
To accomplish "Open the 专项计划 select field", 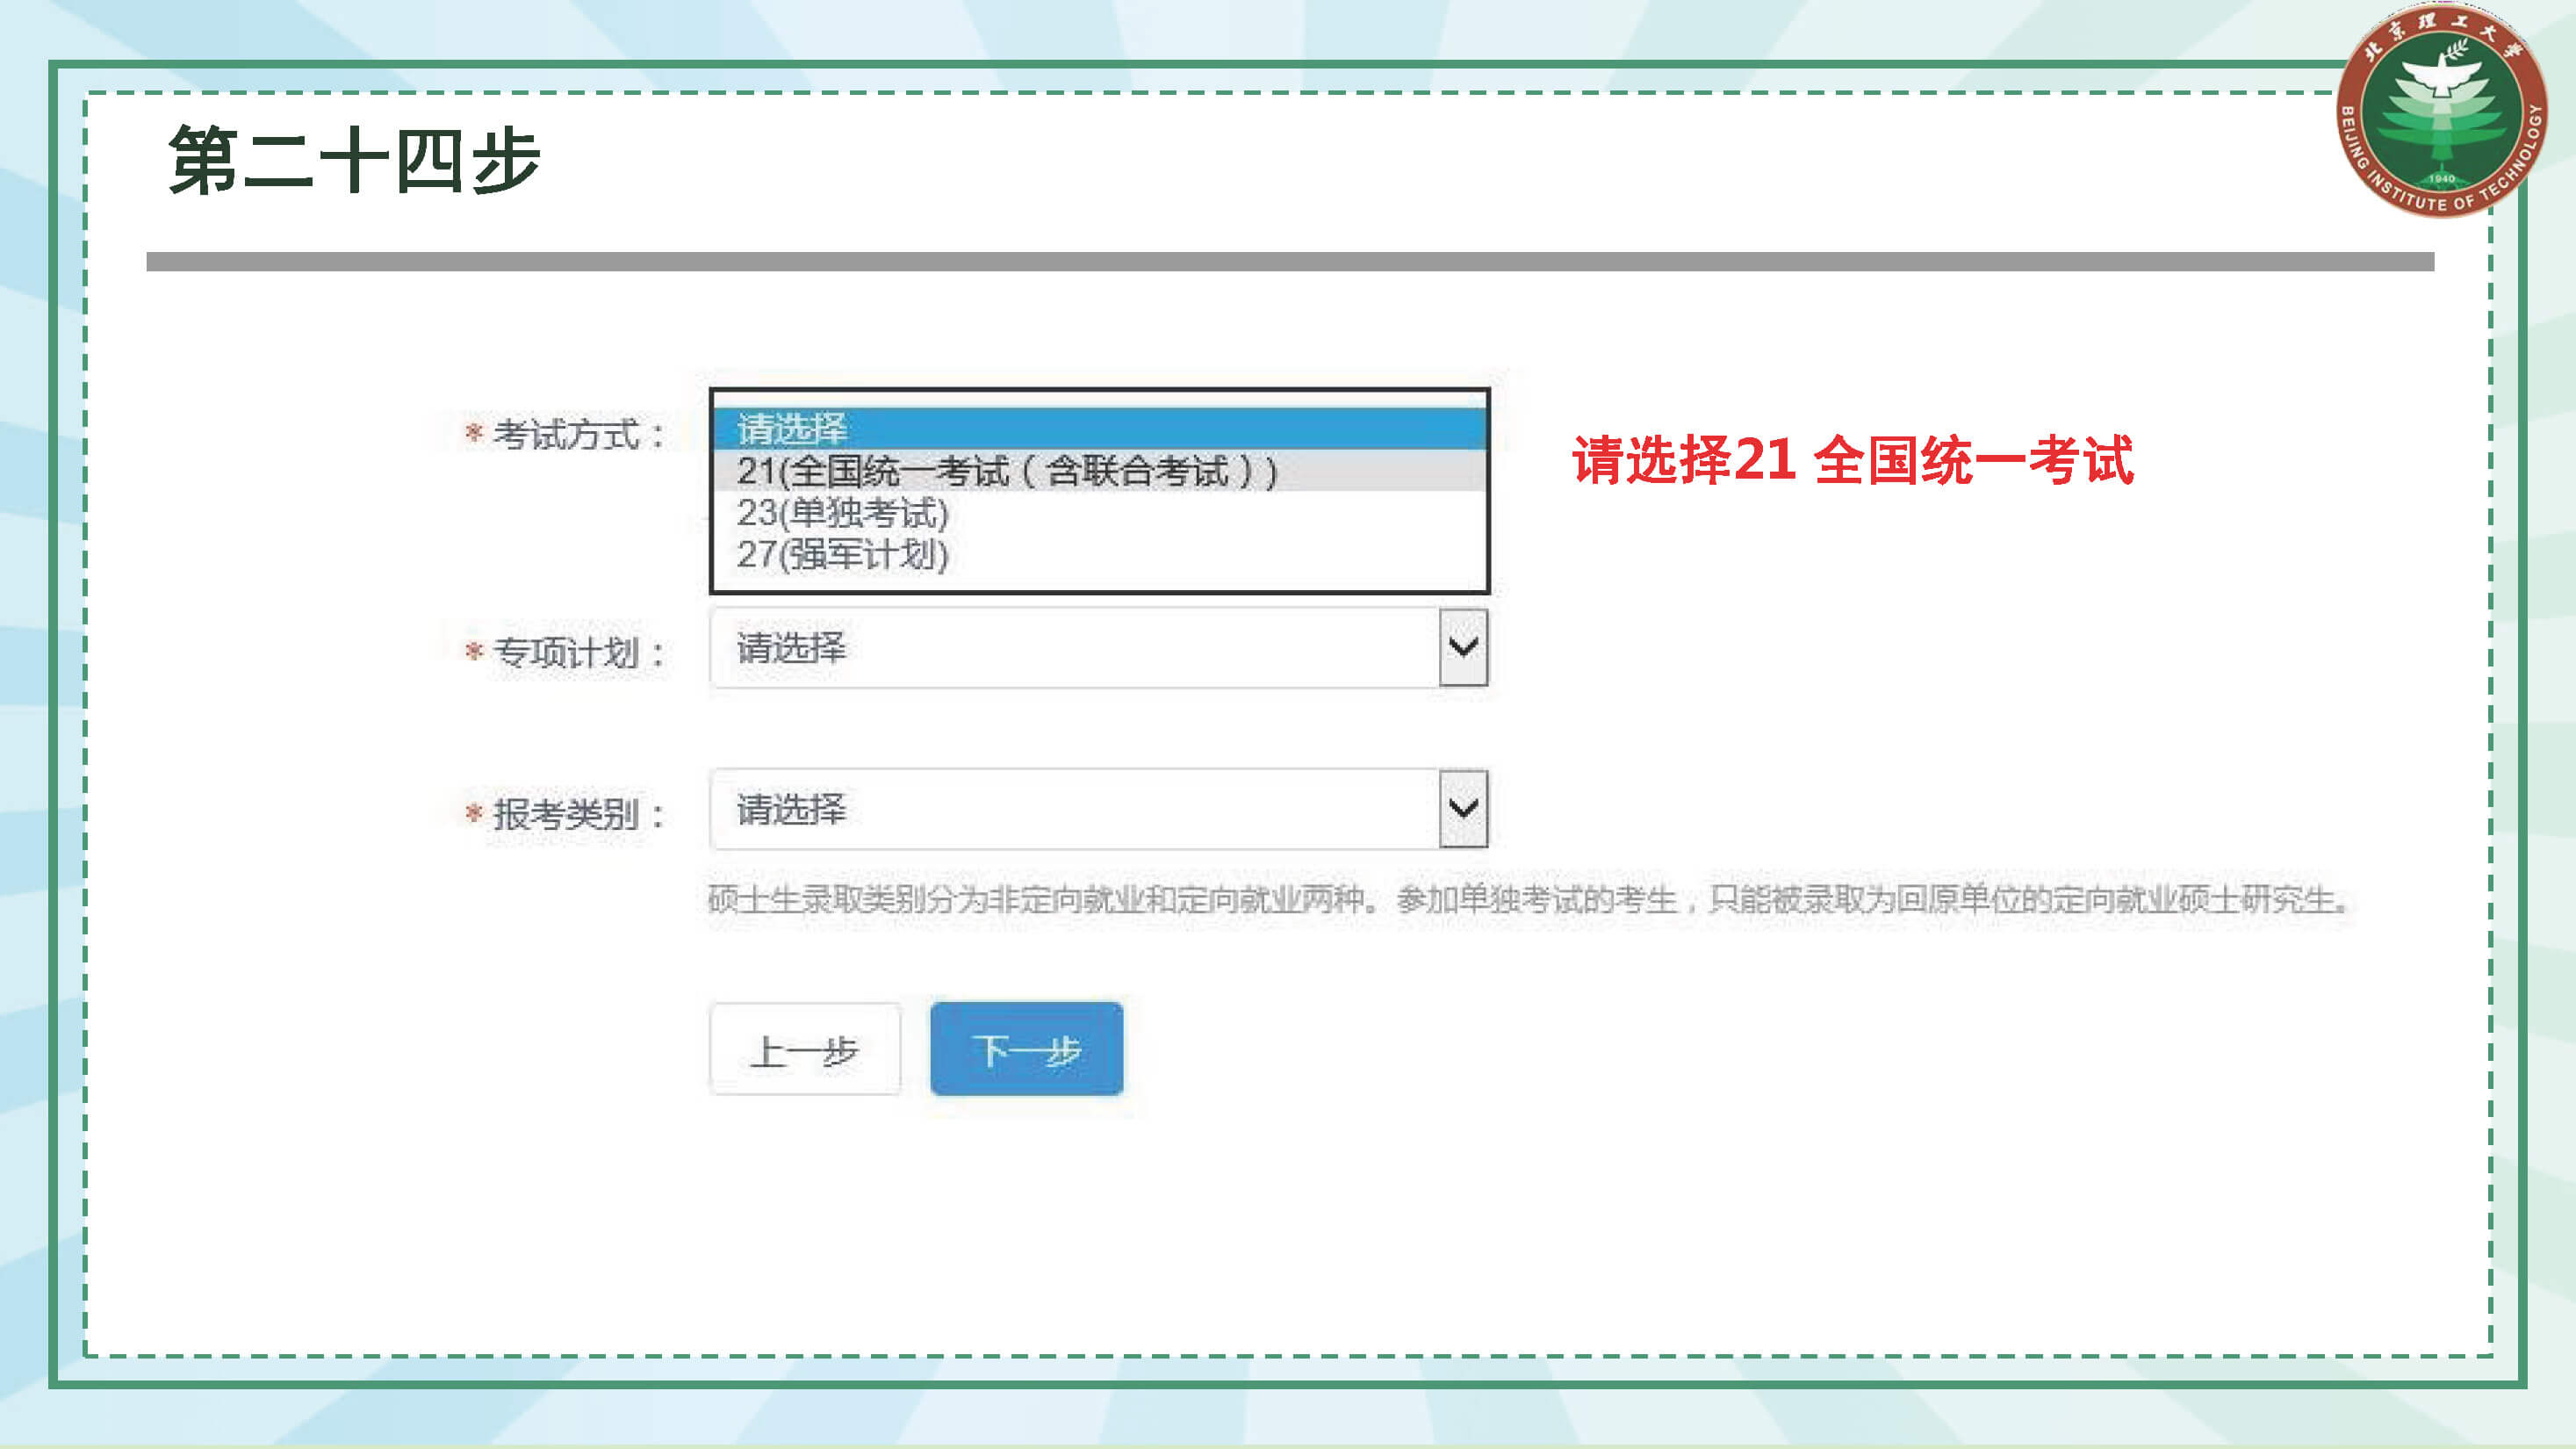I will point(1075,648).
